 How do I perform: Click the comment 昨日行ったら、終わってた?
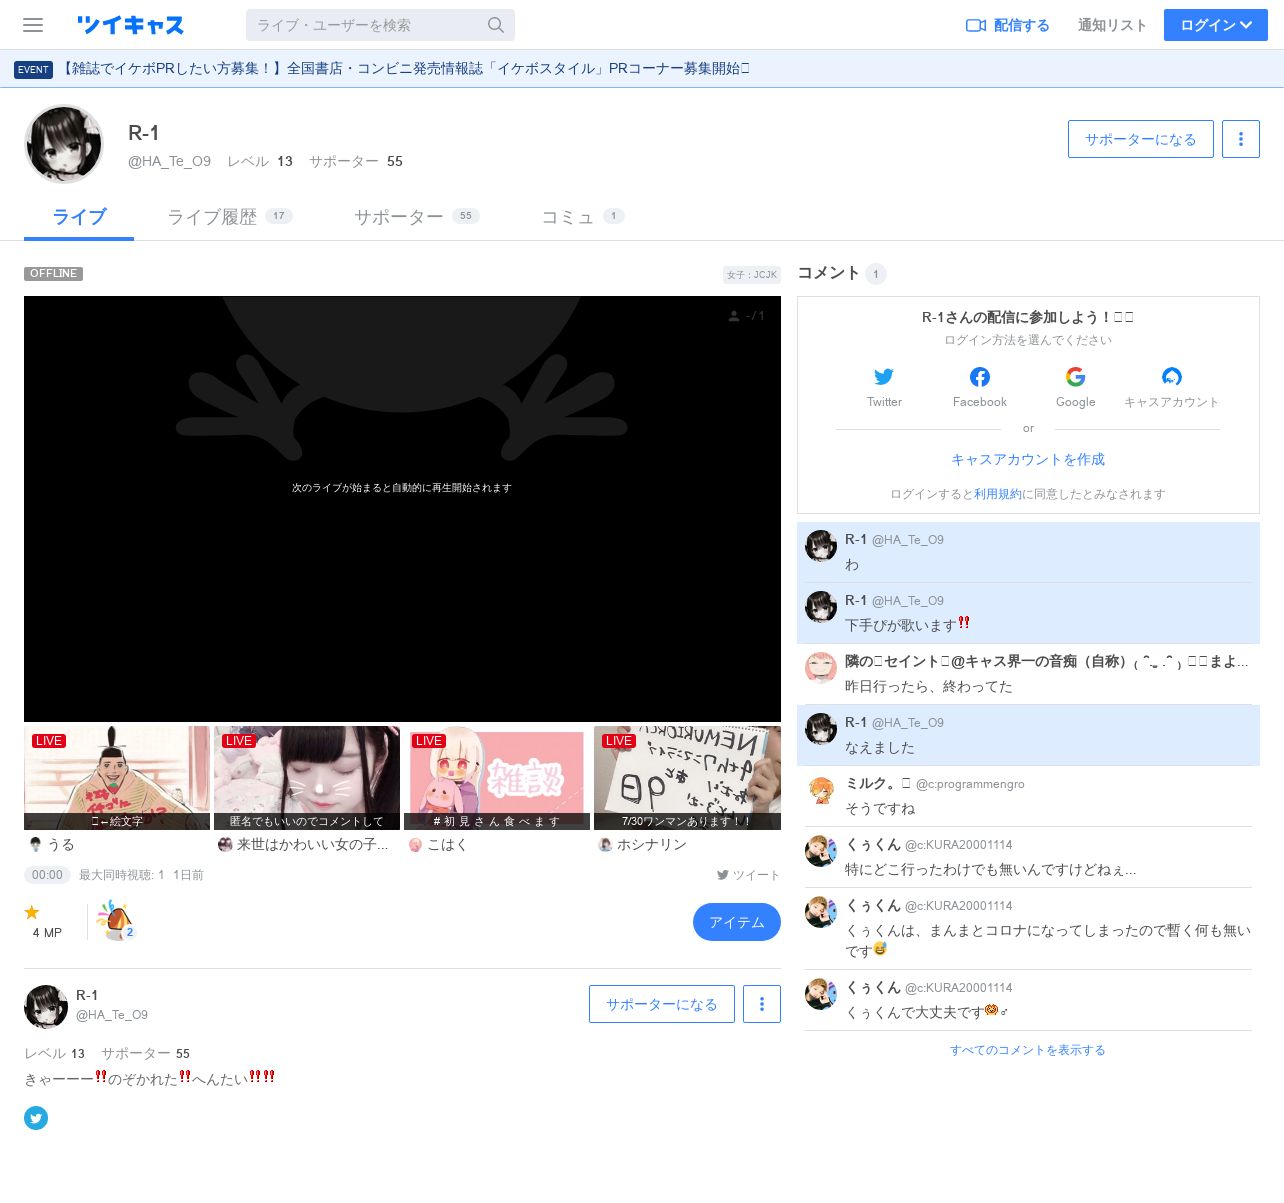click(x=929, y=686)
